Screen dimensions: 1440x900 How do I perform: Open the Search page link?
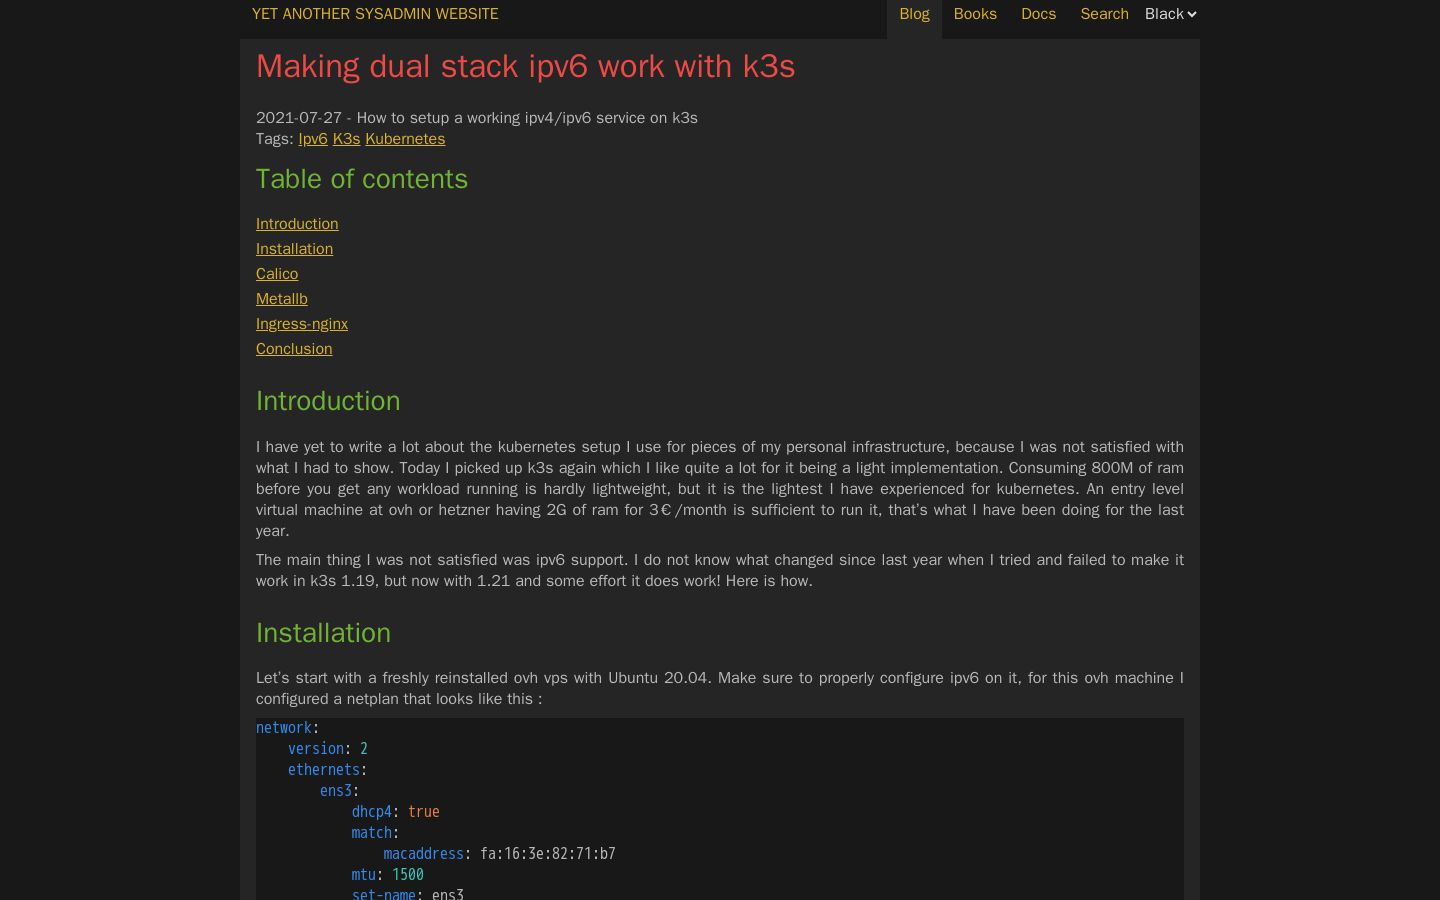[1104, 14]
